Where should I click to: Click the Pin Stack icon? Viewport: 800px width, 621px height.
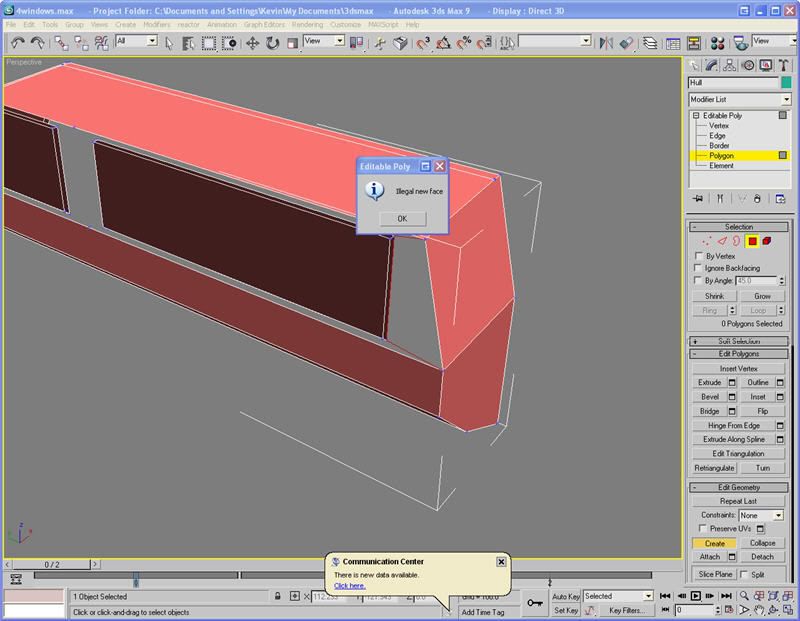pyautogui.click(x=697, y=198)
